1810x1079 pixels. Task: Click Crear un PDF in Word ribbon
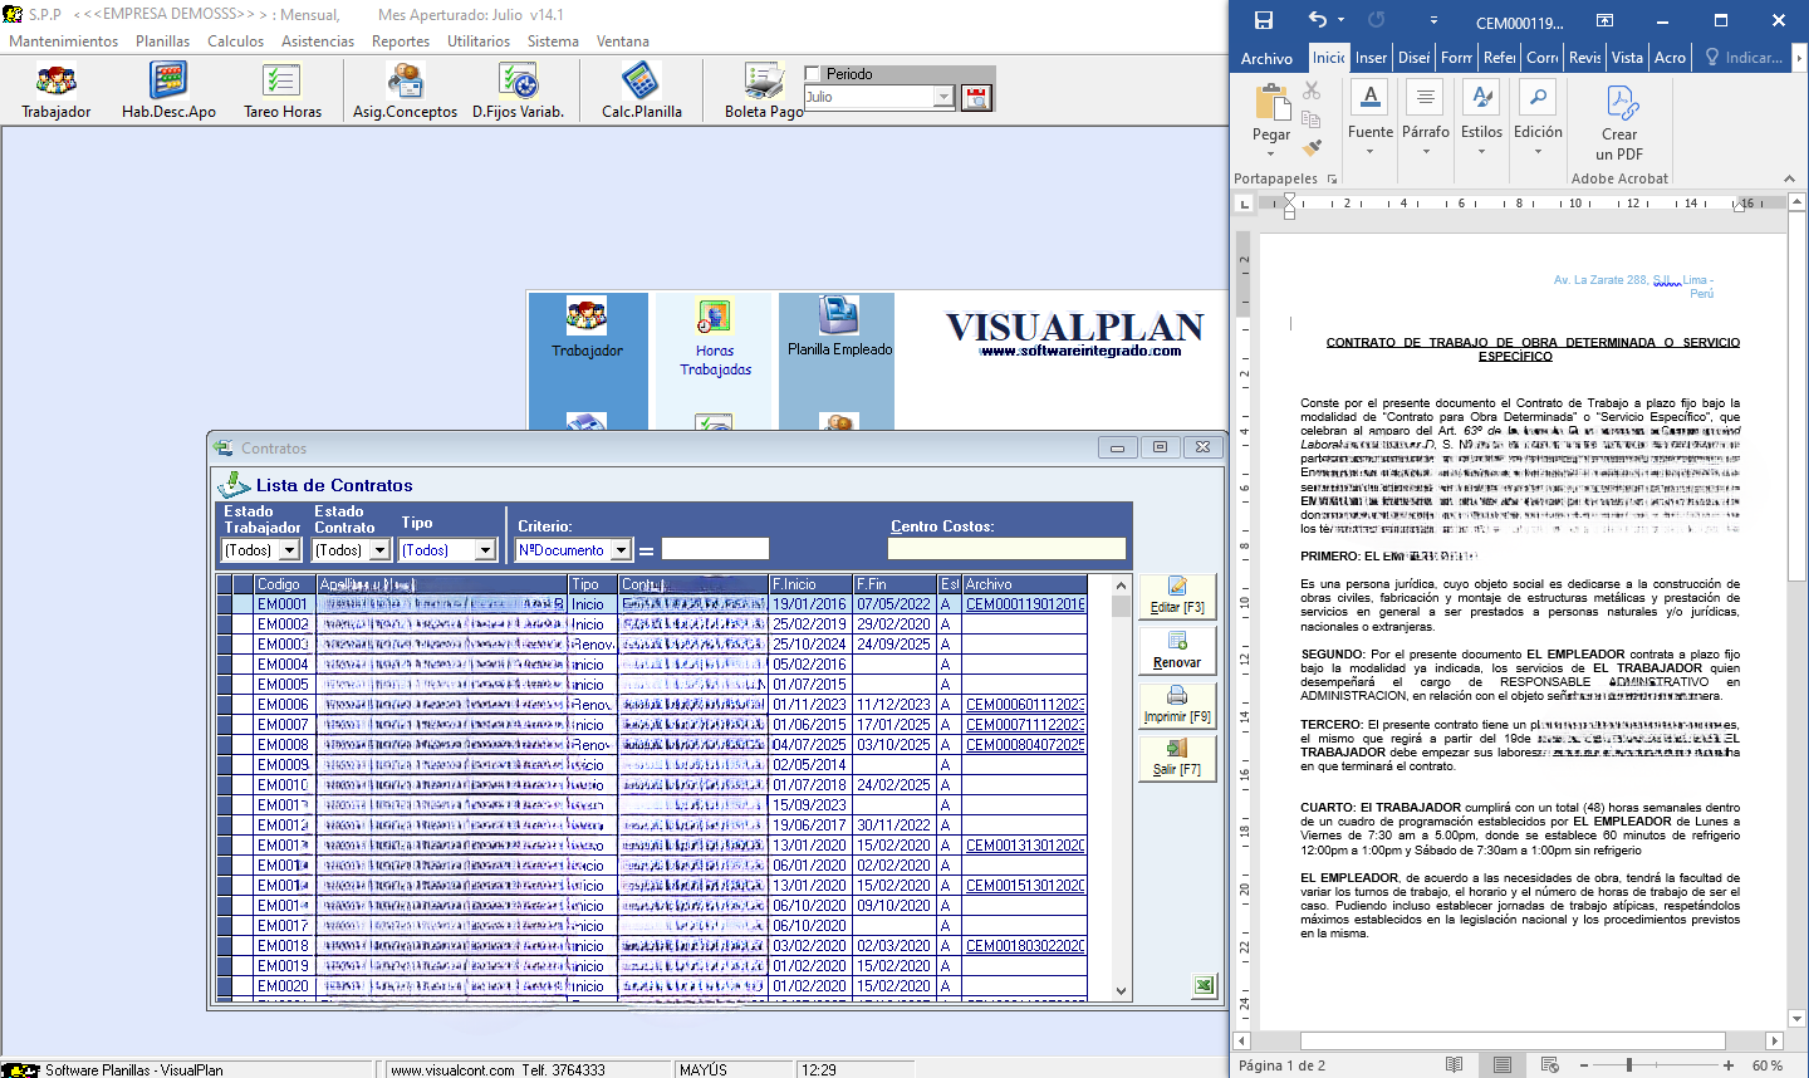[1618, 123]
